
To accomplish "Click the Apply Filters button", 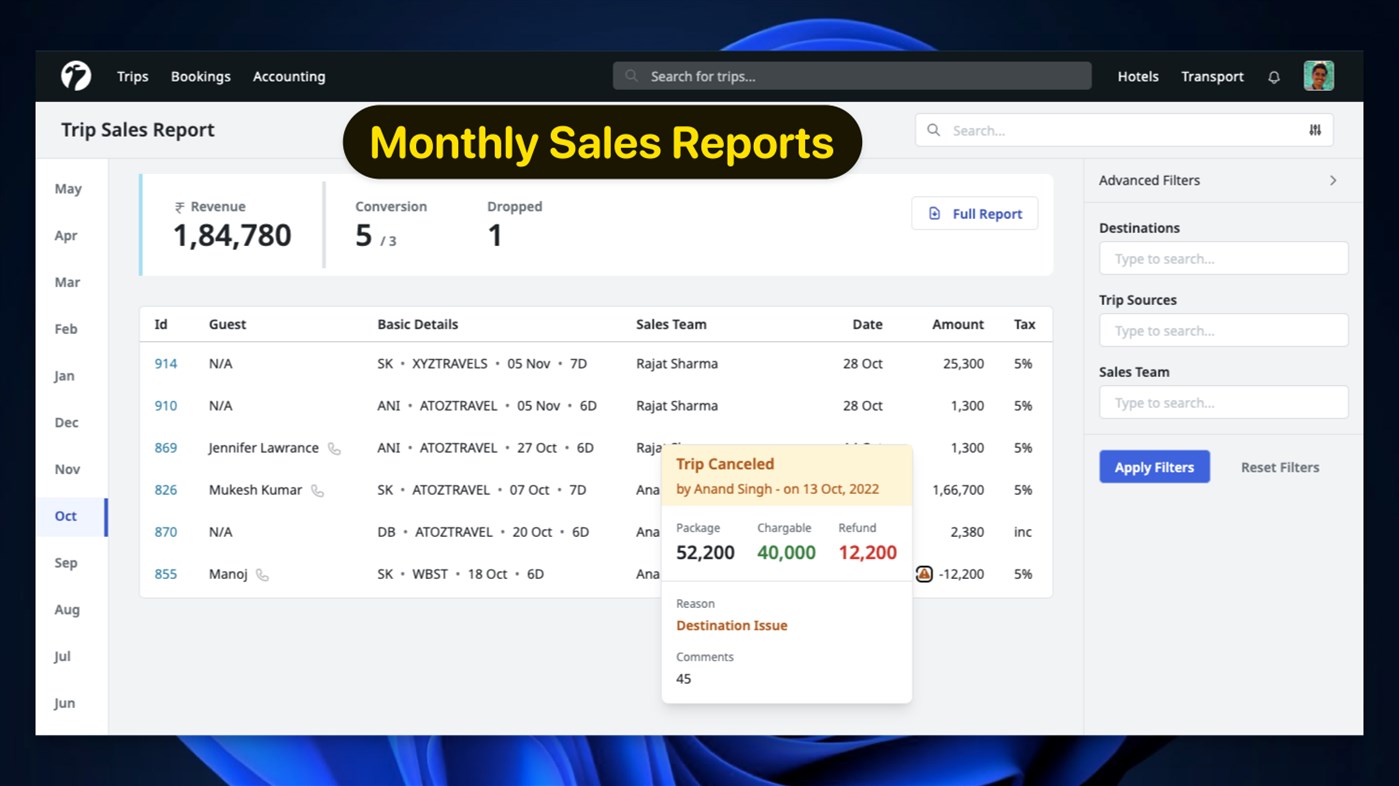I will 1154,466.
